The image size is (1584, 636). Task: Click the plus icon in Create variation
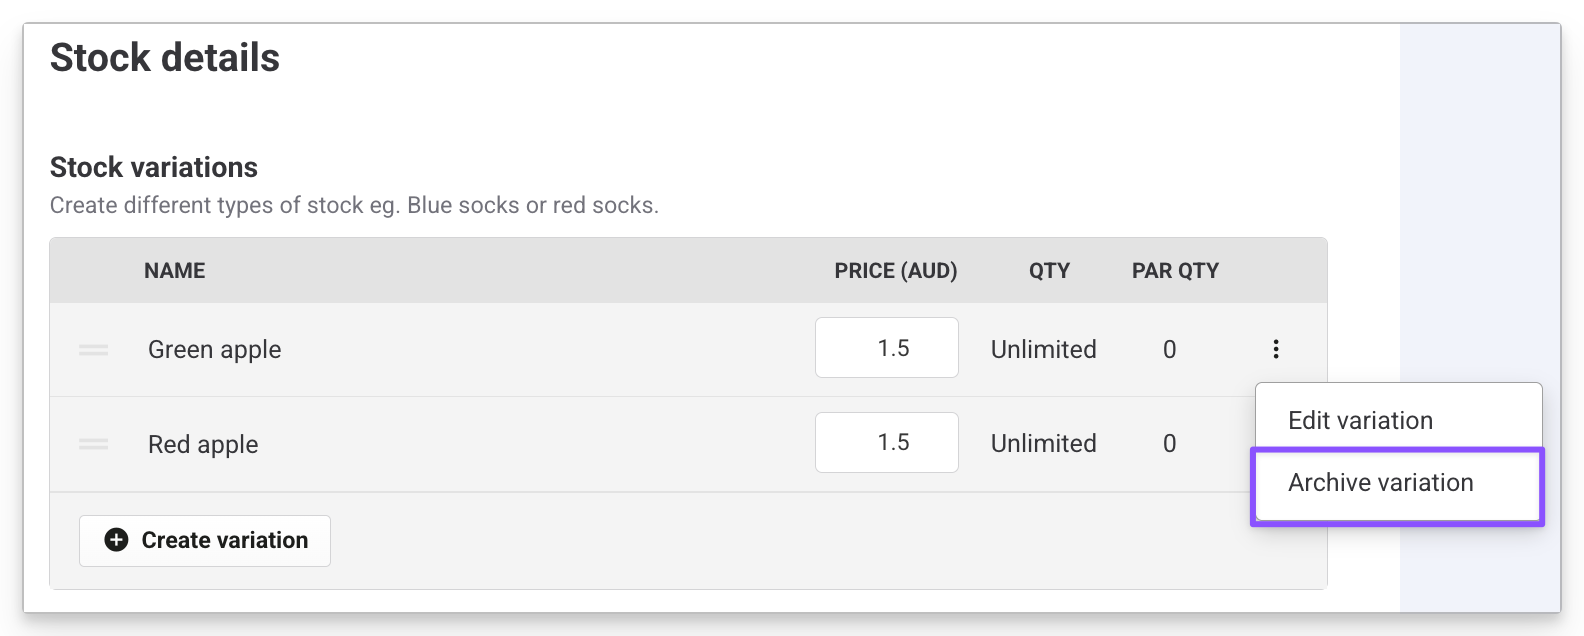tap(117, 540)
